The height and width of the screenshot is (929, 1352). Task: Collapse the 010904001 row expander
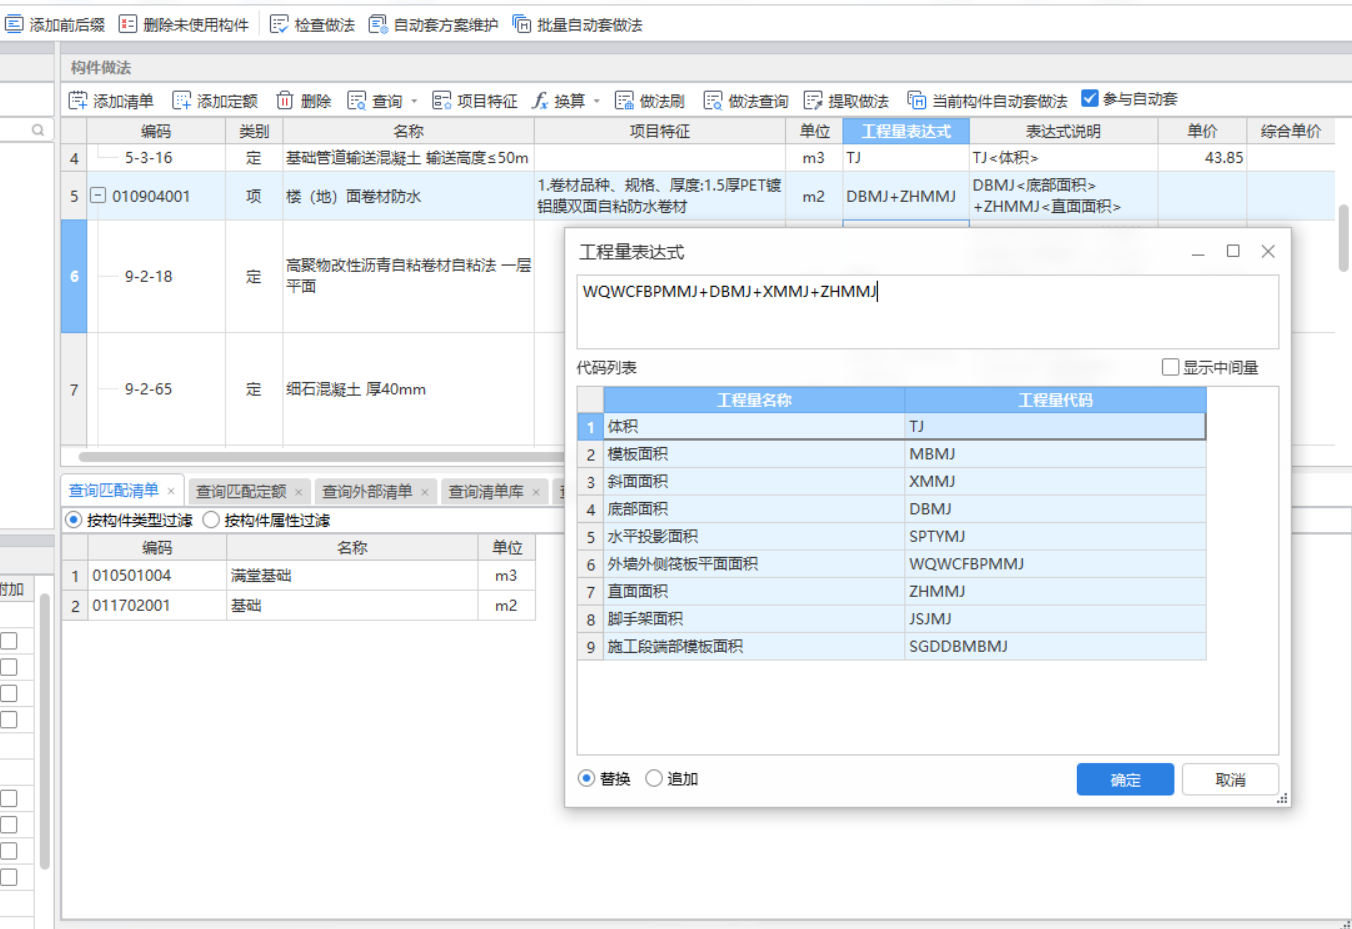point(98,195)
